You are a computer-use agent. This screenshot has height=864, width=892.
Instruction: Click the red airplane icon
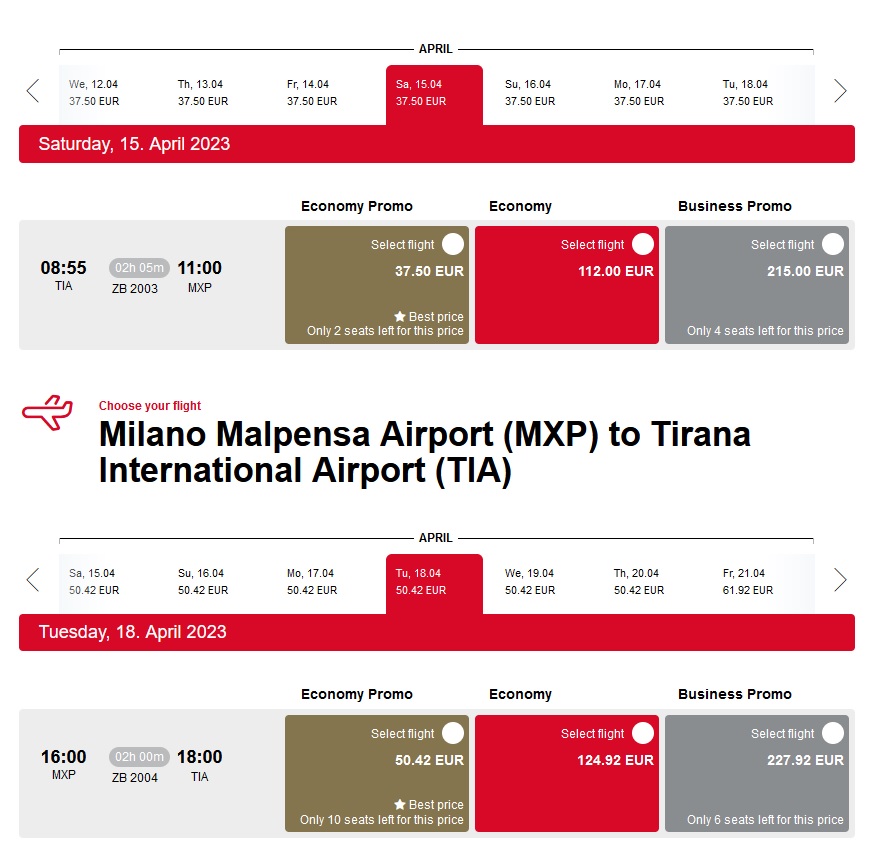click(47, 412)
